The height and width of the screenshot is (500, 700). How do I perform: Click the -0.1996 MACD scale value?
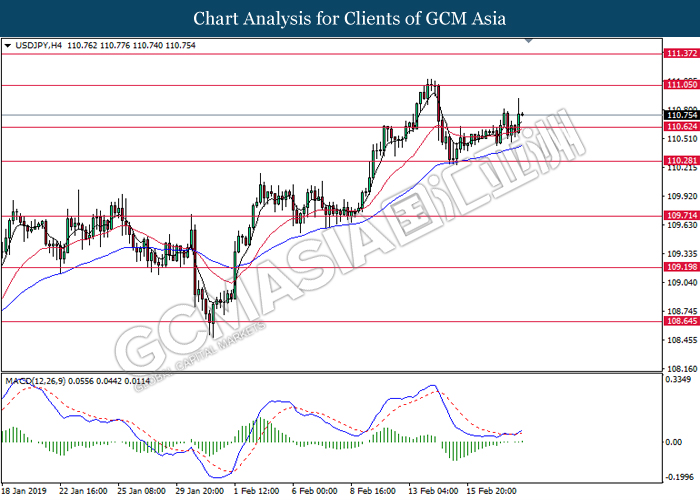679,477
